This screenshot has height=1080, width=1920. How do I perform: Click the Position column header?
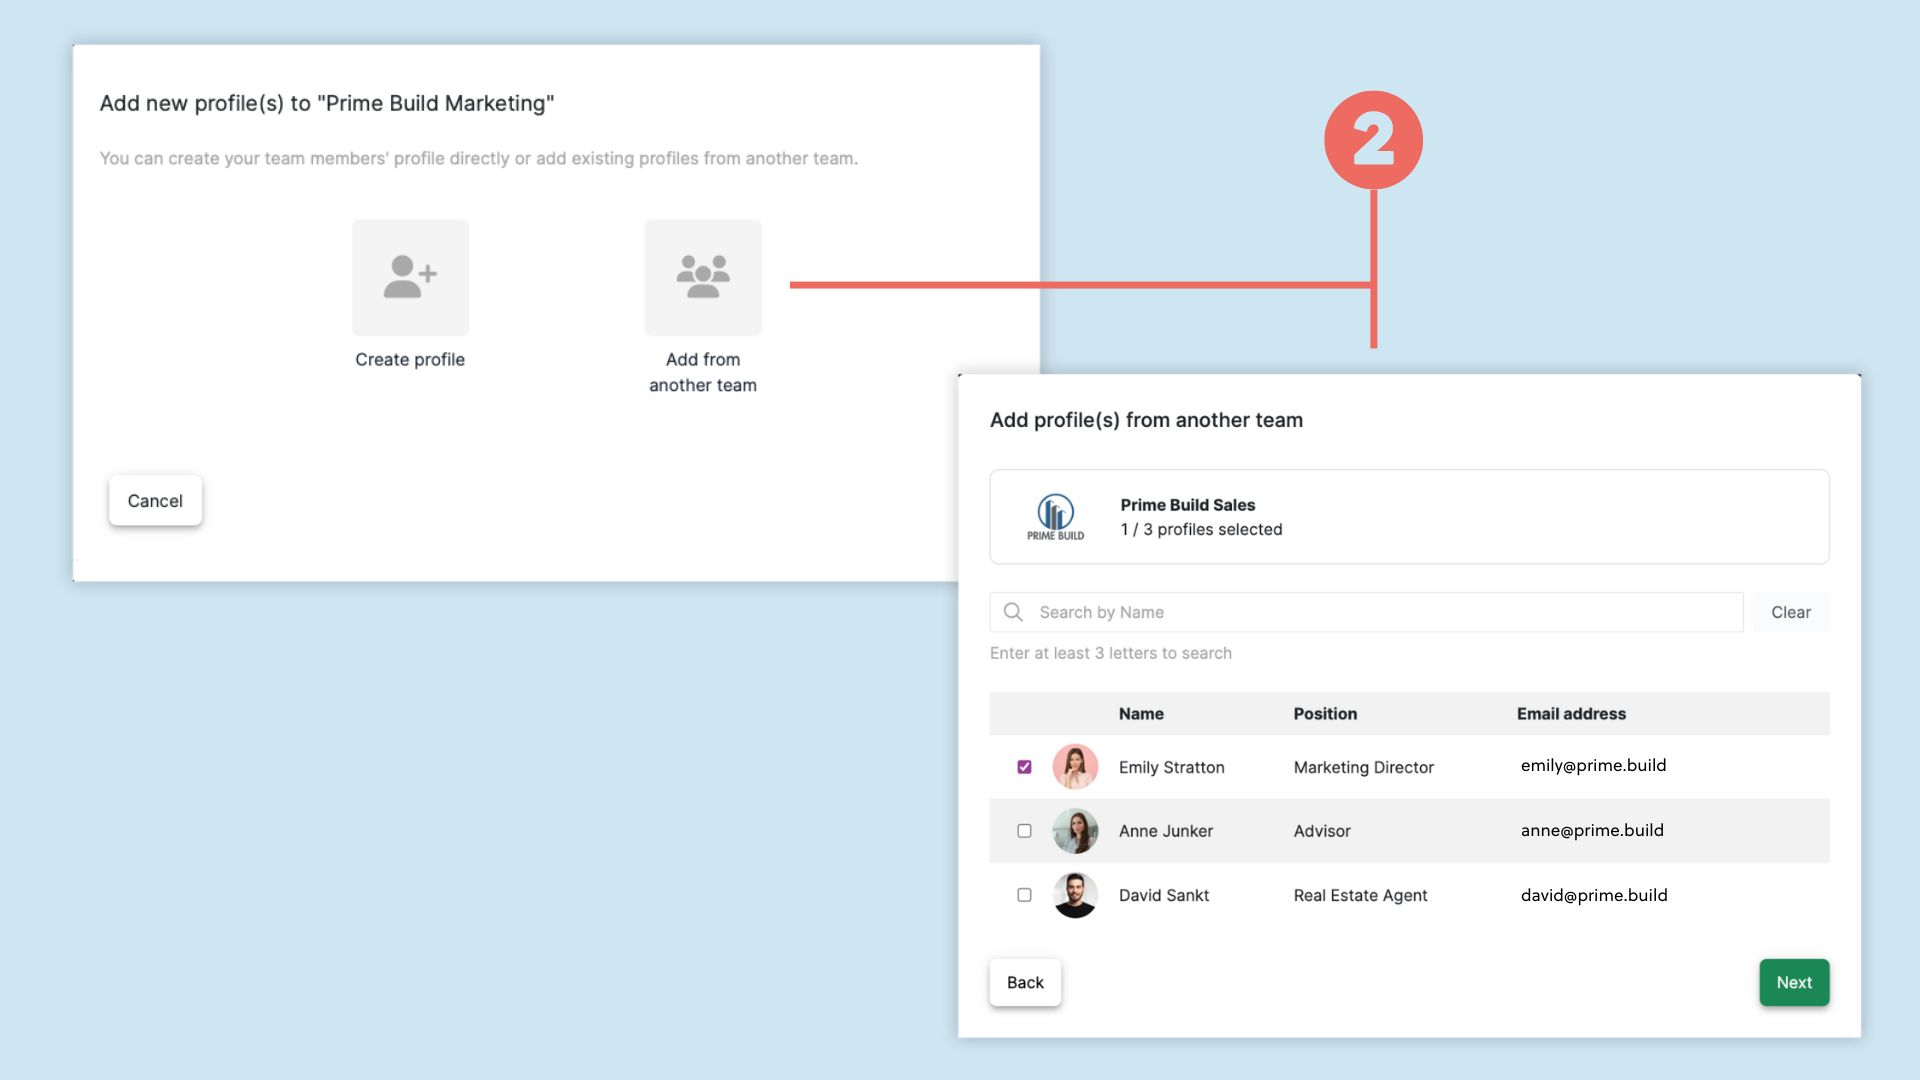pyautogui.click(x=1325, y=714)
